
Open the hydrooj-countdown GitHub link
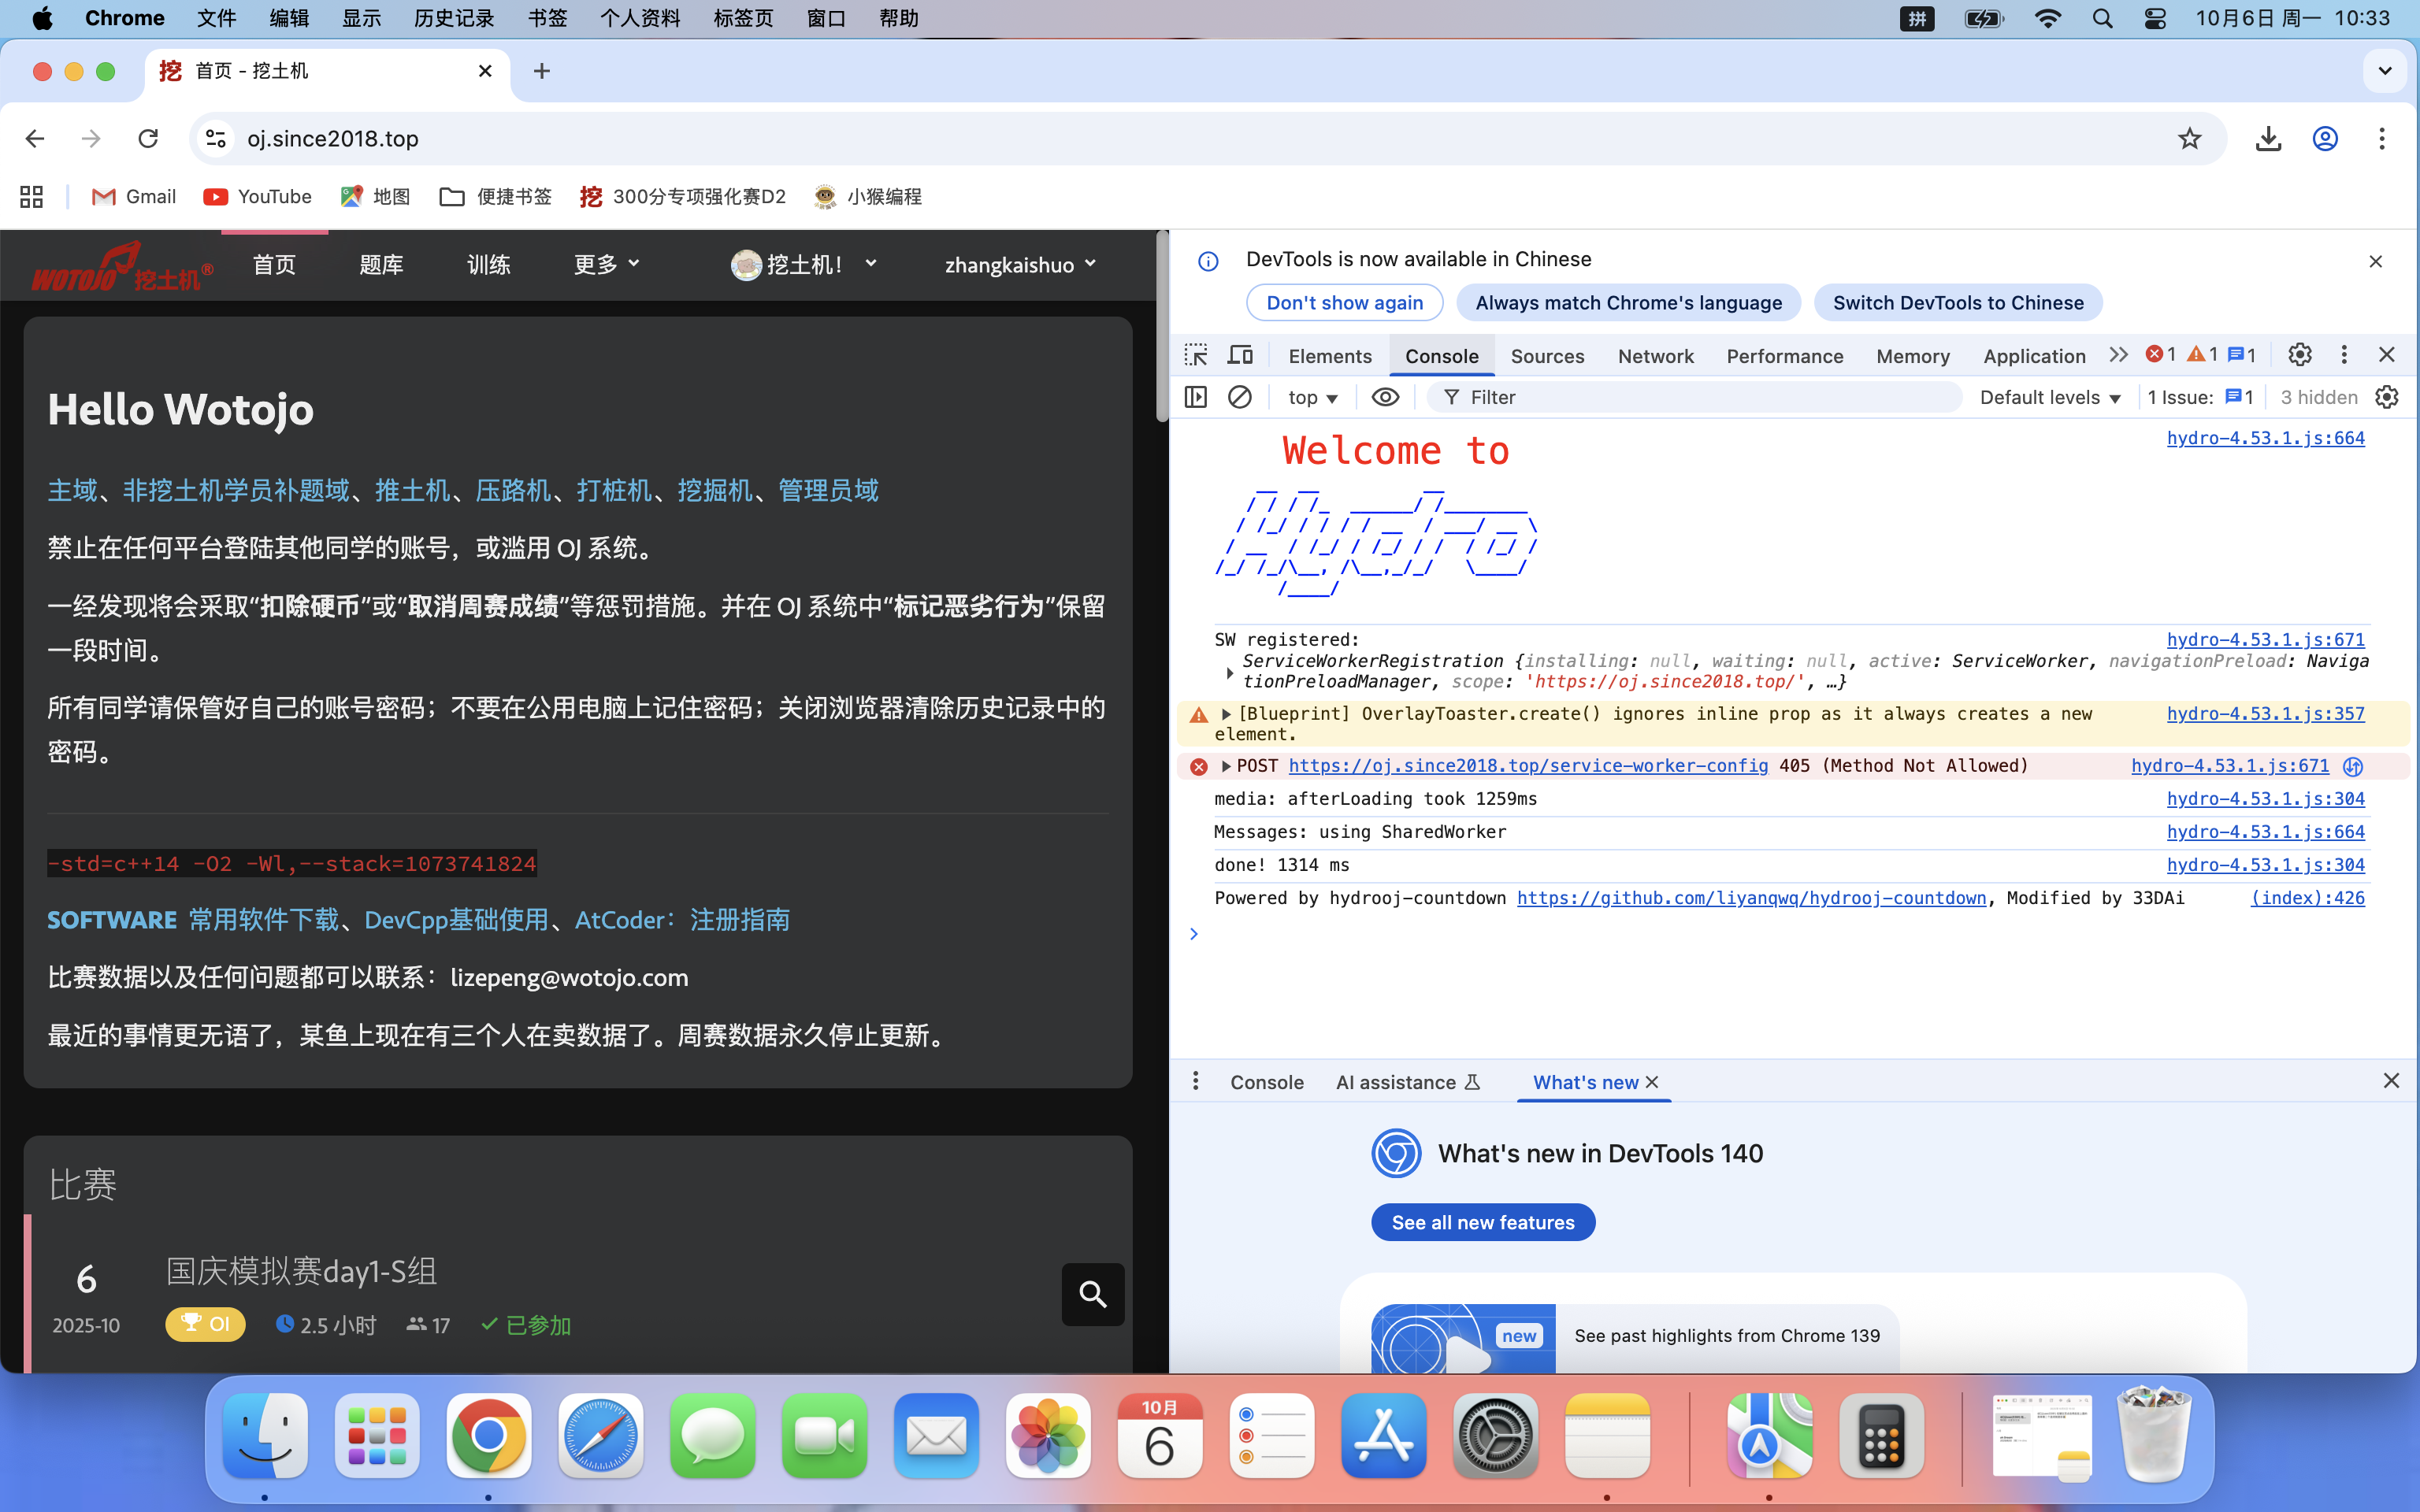point(1751,898)
